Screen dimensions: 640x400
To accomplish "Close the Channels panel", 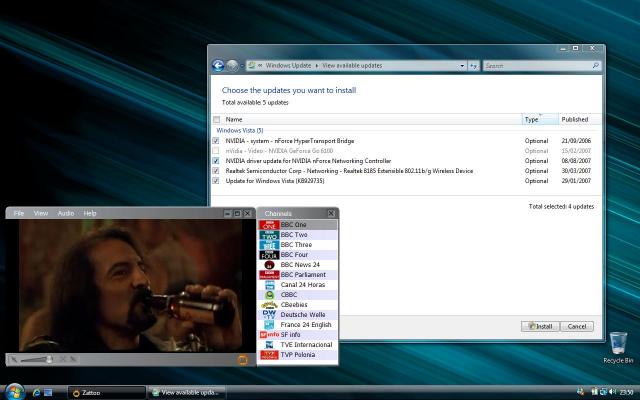I will [331, 213].
